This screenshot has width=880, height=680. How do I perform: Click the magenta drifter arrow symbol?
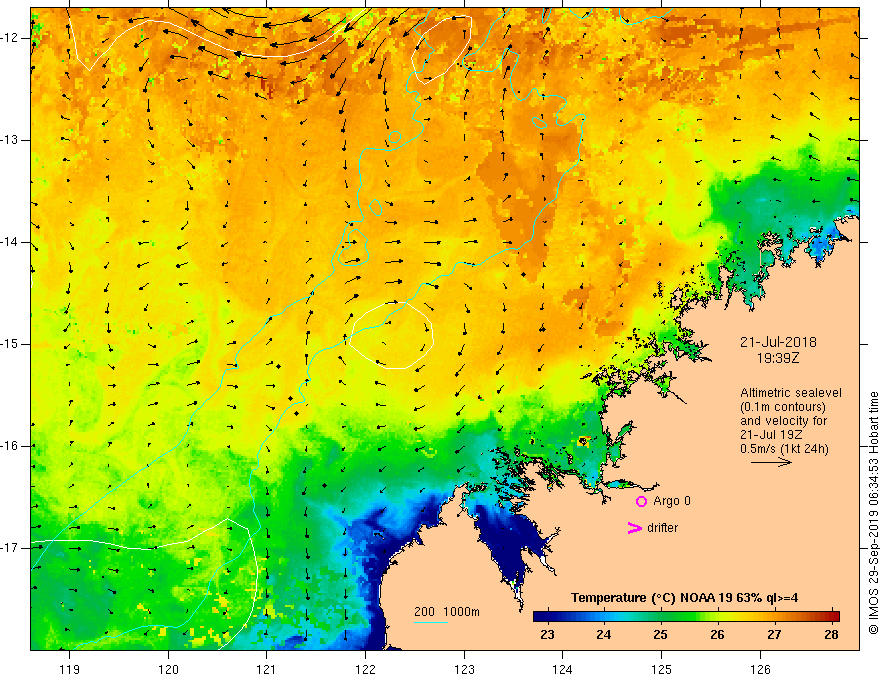[635, 528]
